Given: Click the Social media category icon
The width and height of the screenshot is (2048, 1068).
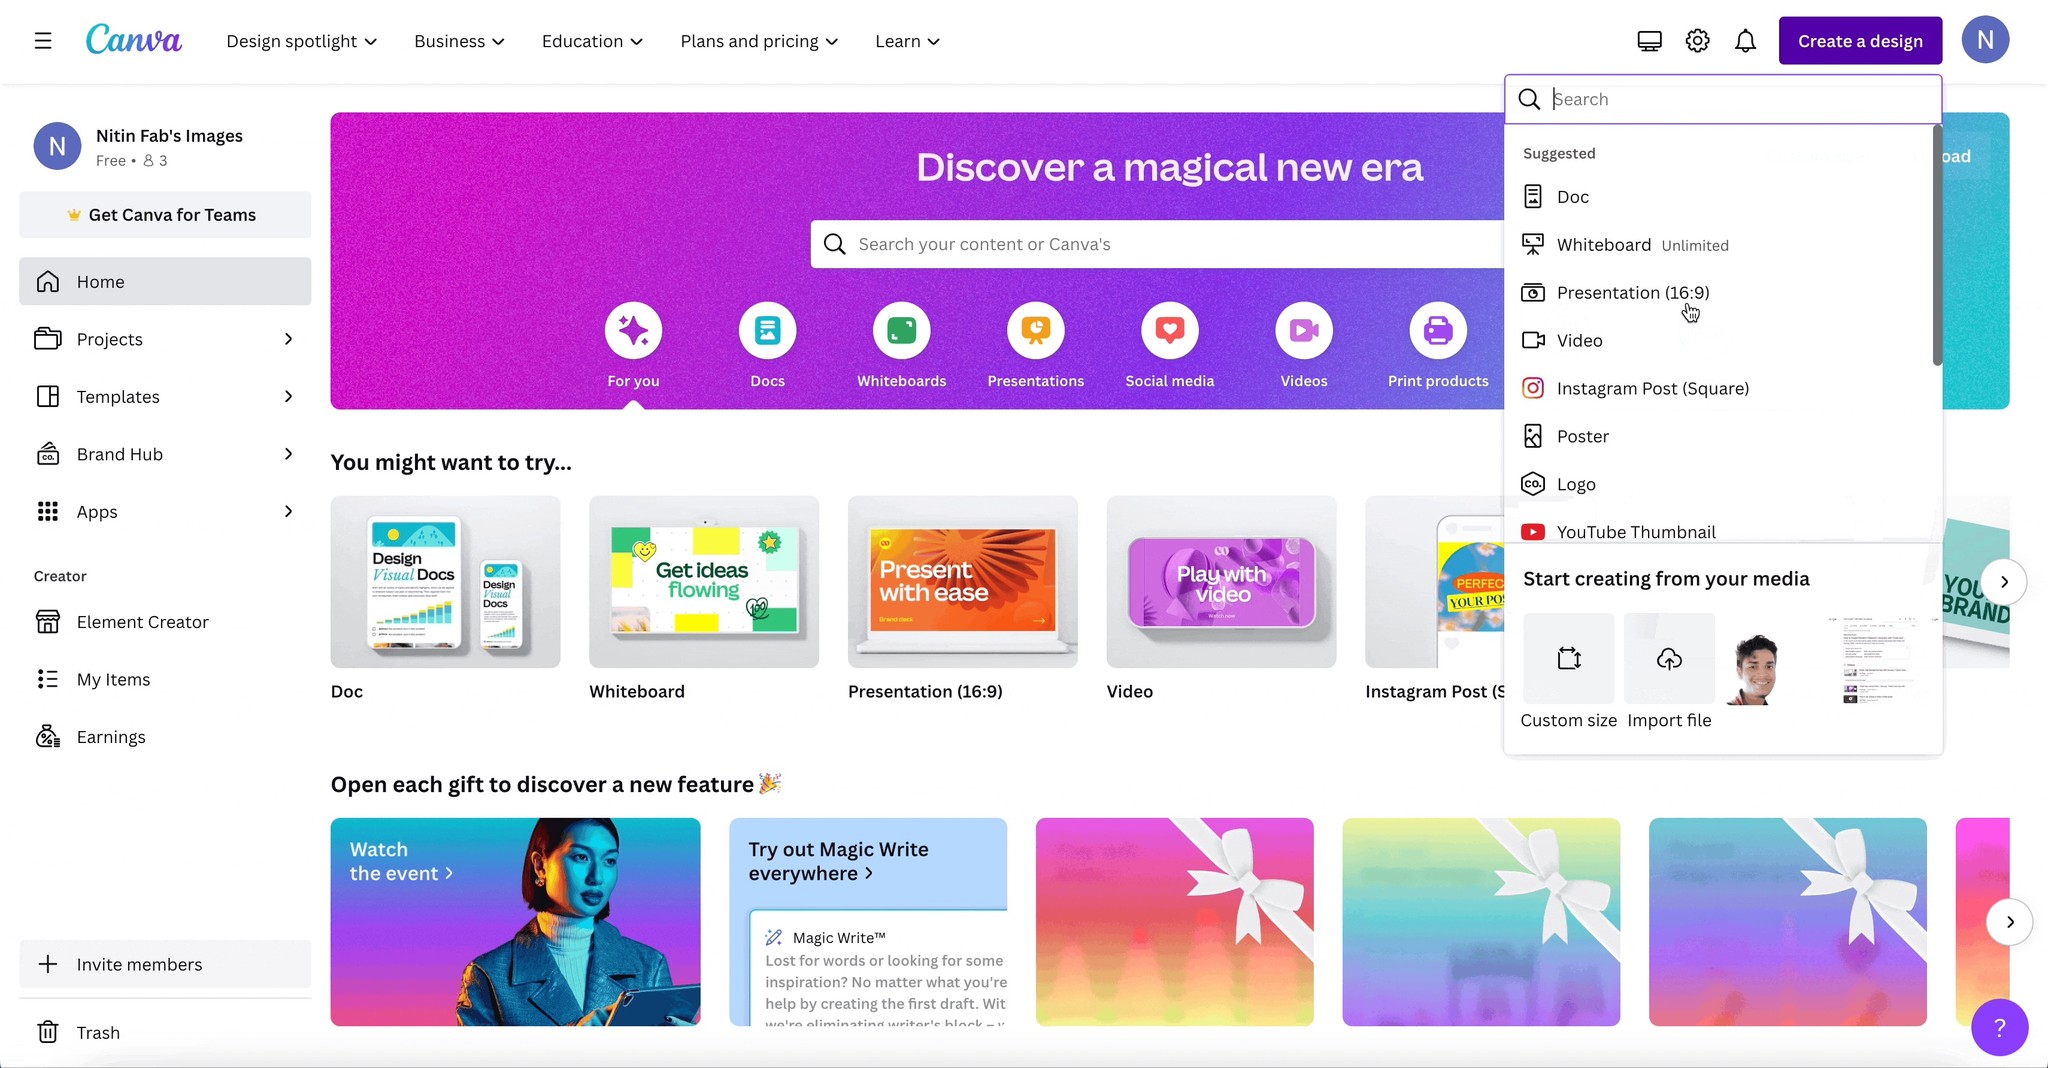Looking at the screenshot, I should [x=1169, y=330].
